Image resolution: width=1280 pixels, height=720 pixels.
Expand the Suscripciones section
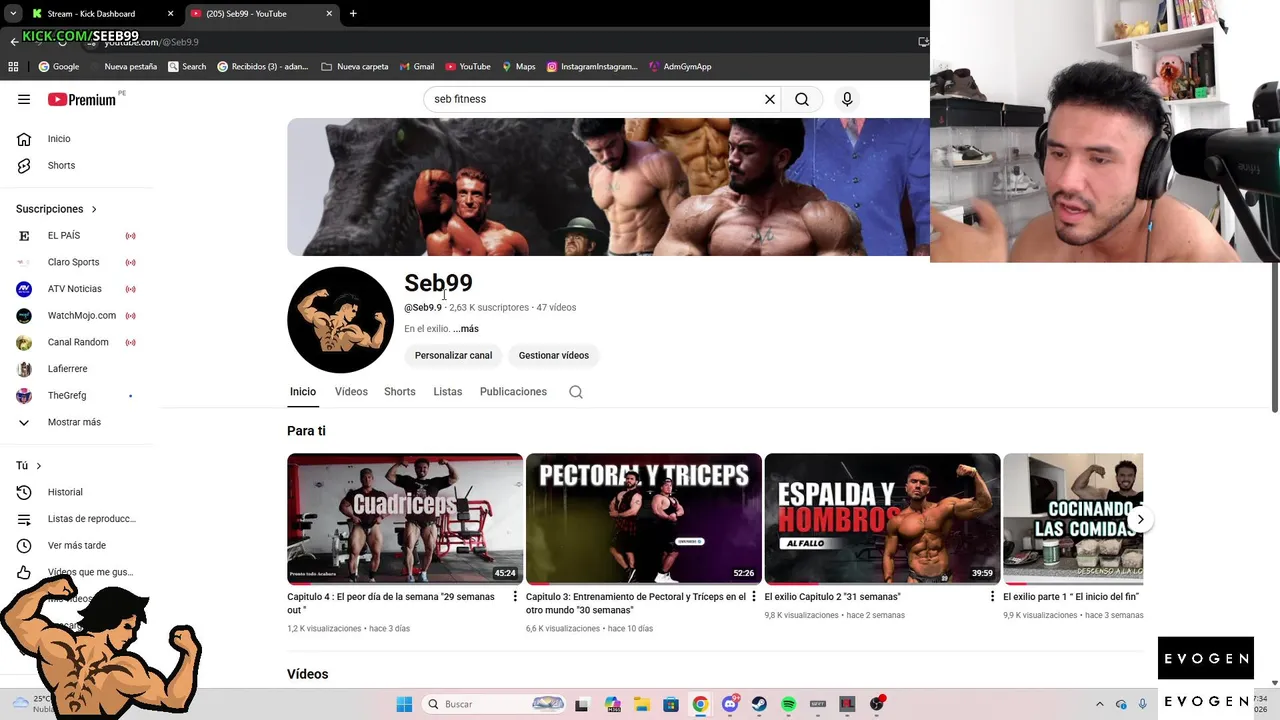(x=57, y=209)
